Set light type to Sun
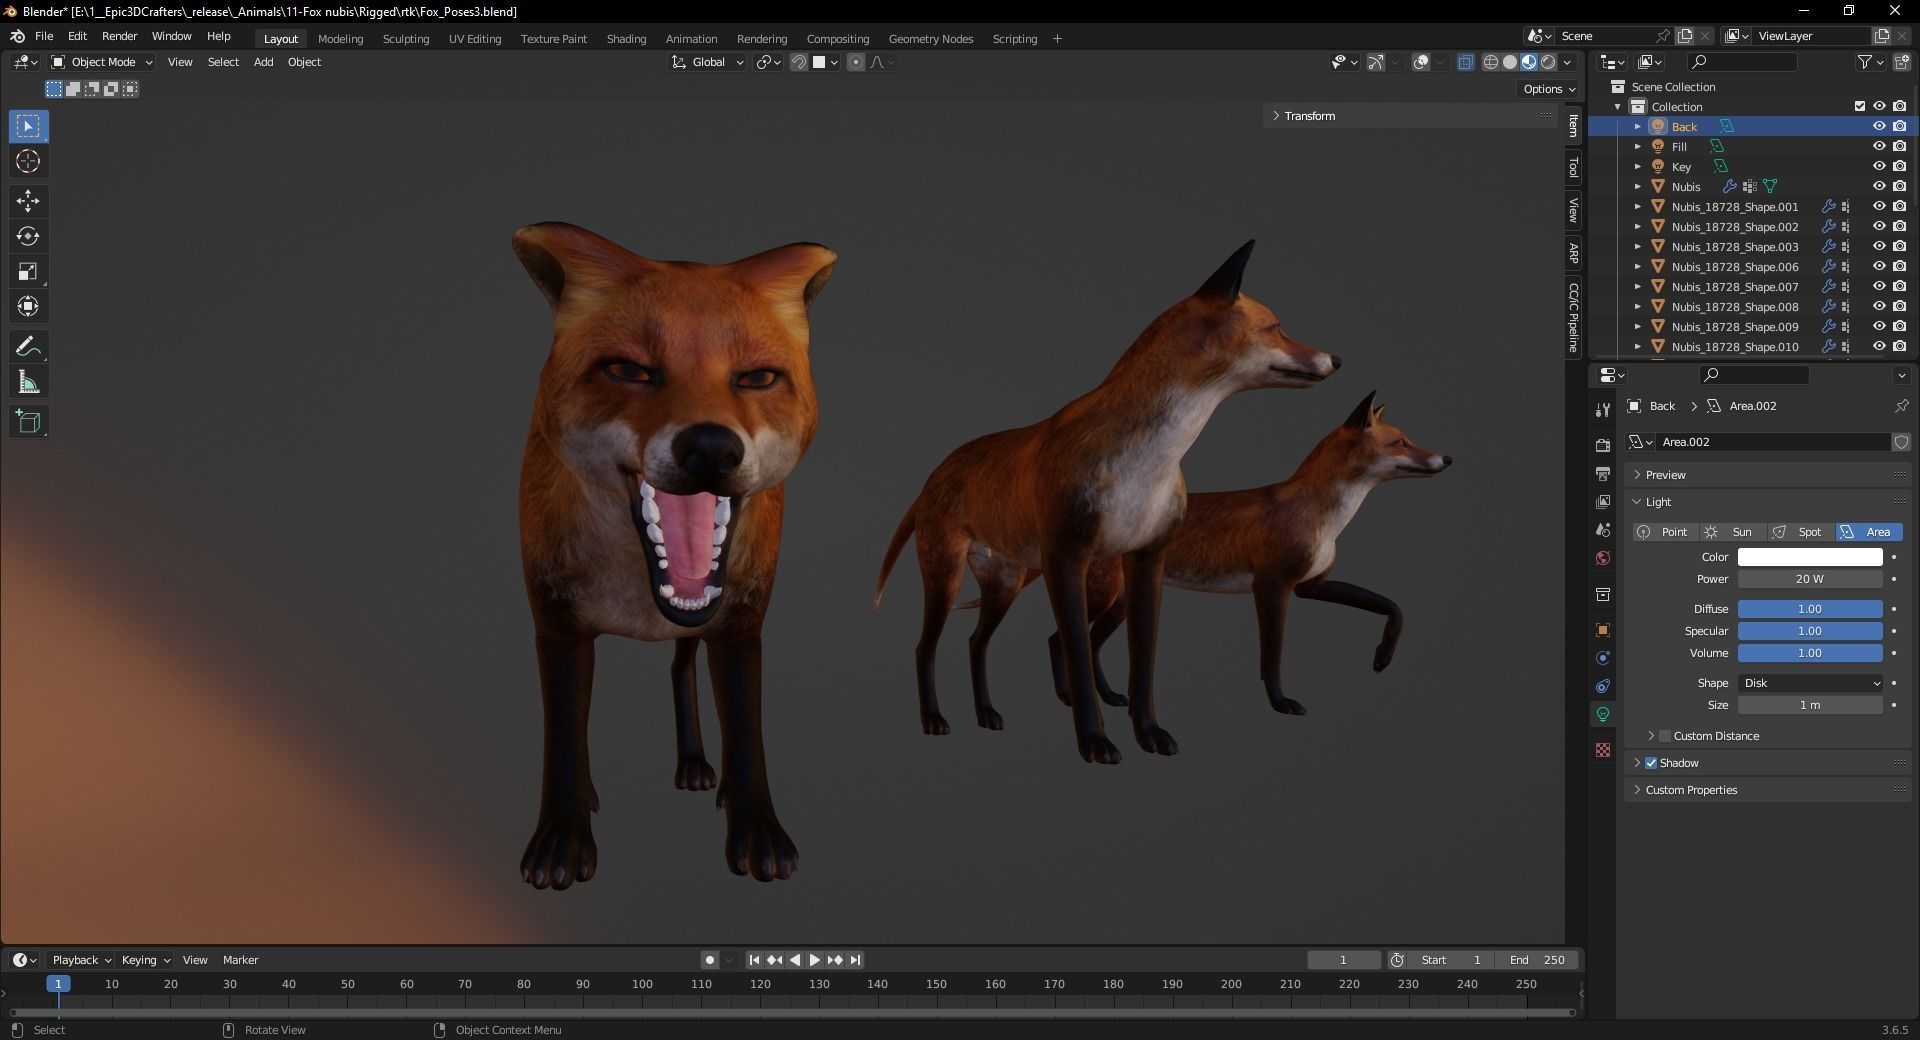 tap(1732, 532)
